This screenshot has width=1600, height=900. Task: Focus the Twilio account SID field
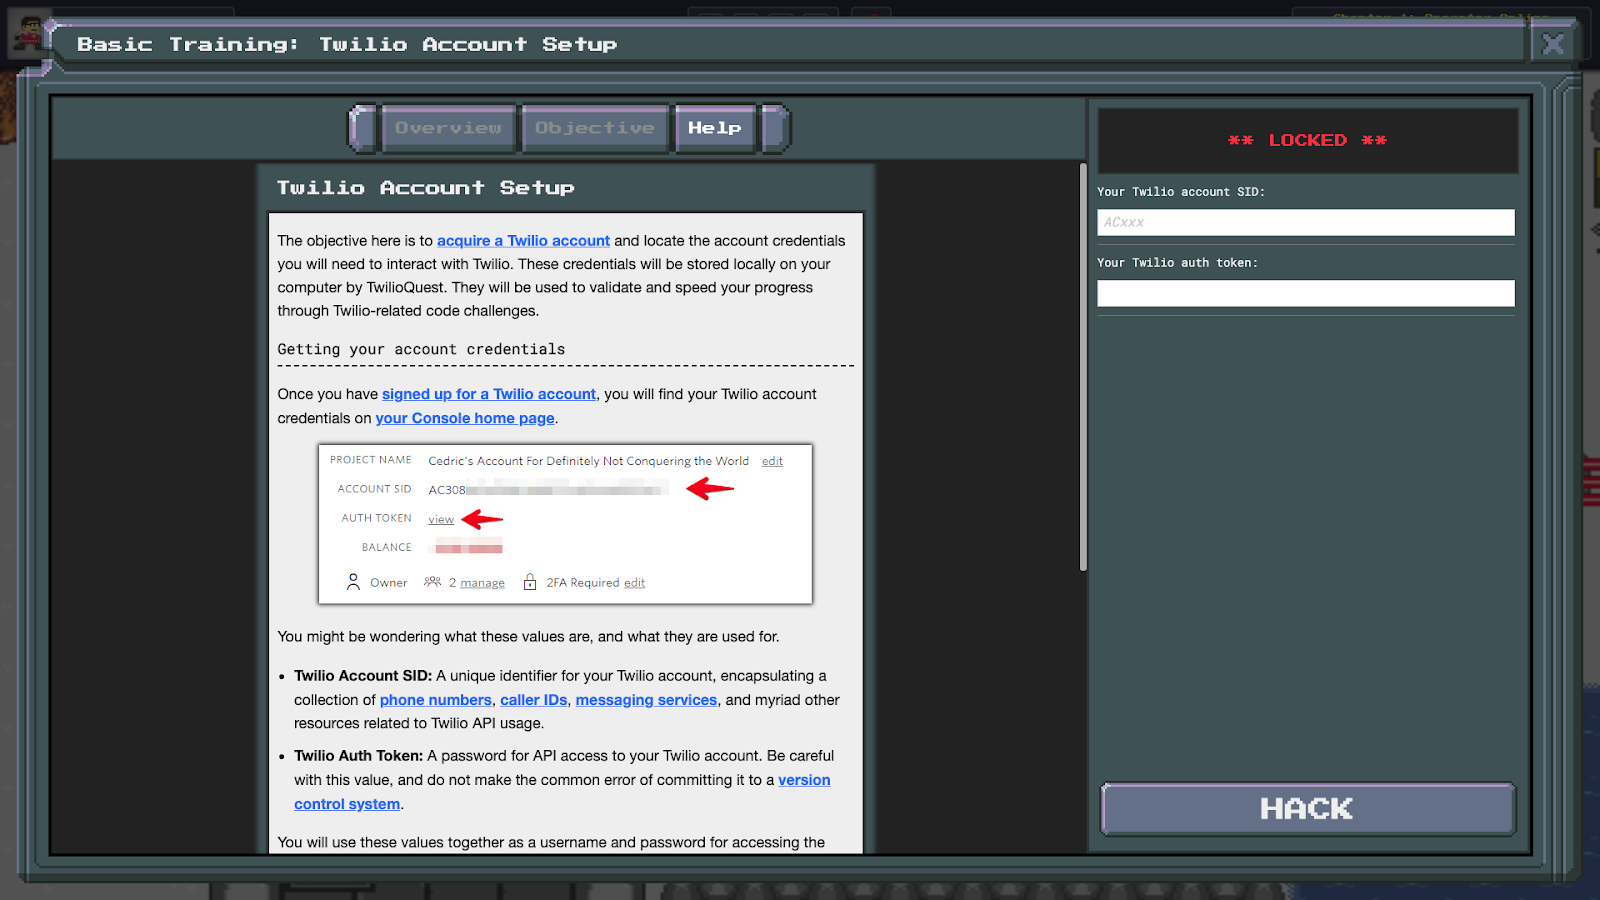pos(1306,222)
